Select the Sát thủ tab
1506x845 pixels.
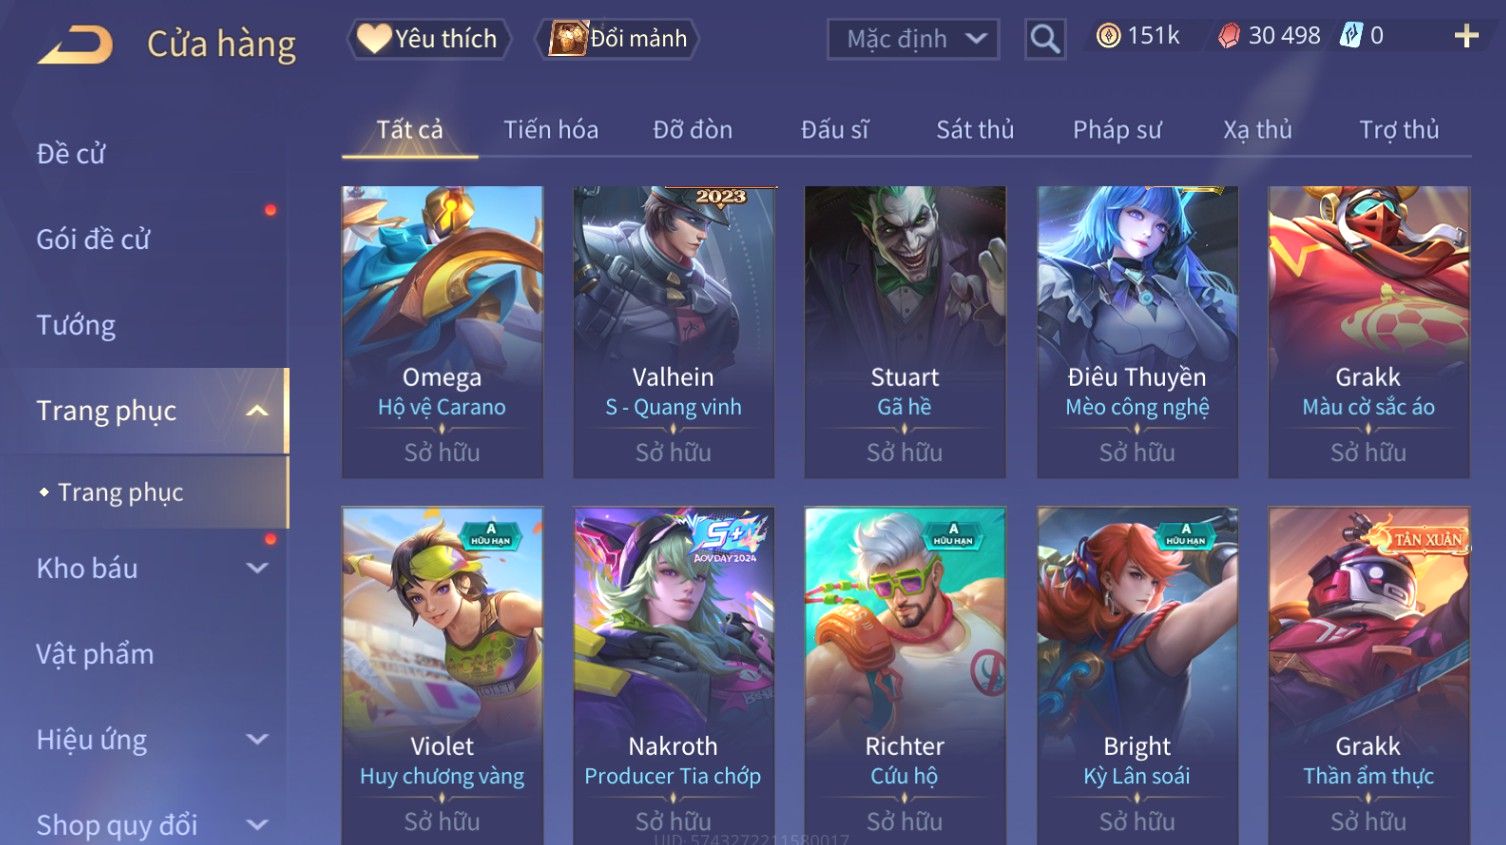pos(975,130)
